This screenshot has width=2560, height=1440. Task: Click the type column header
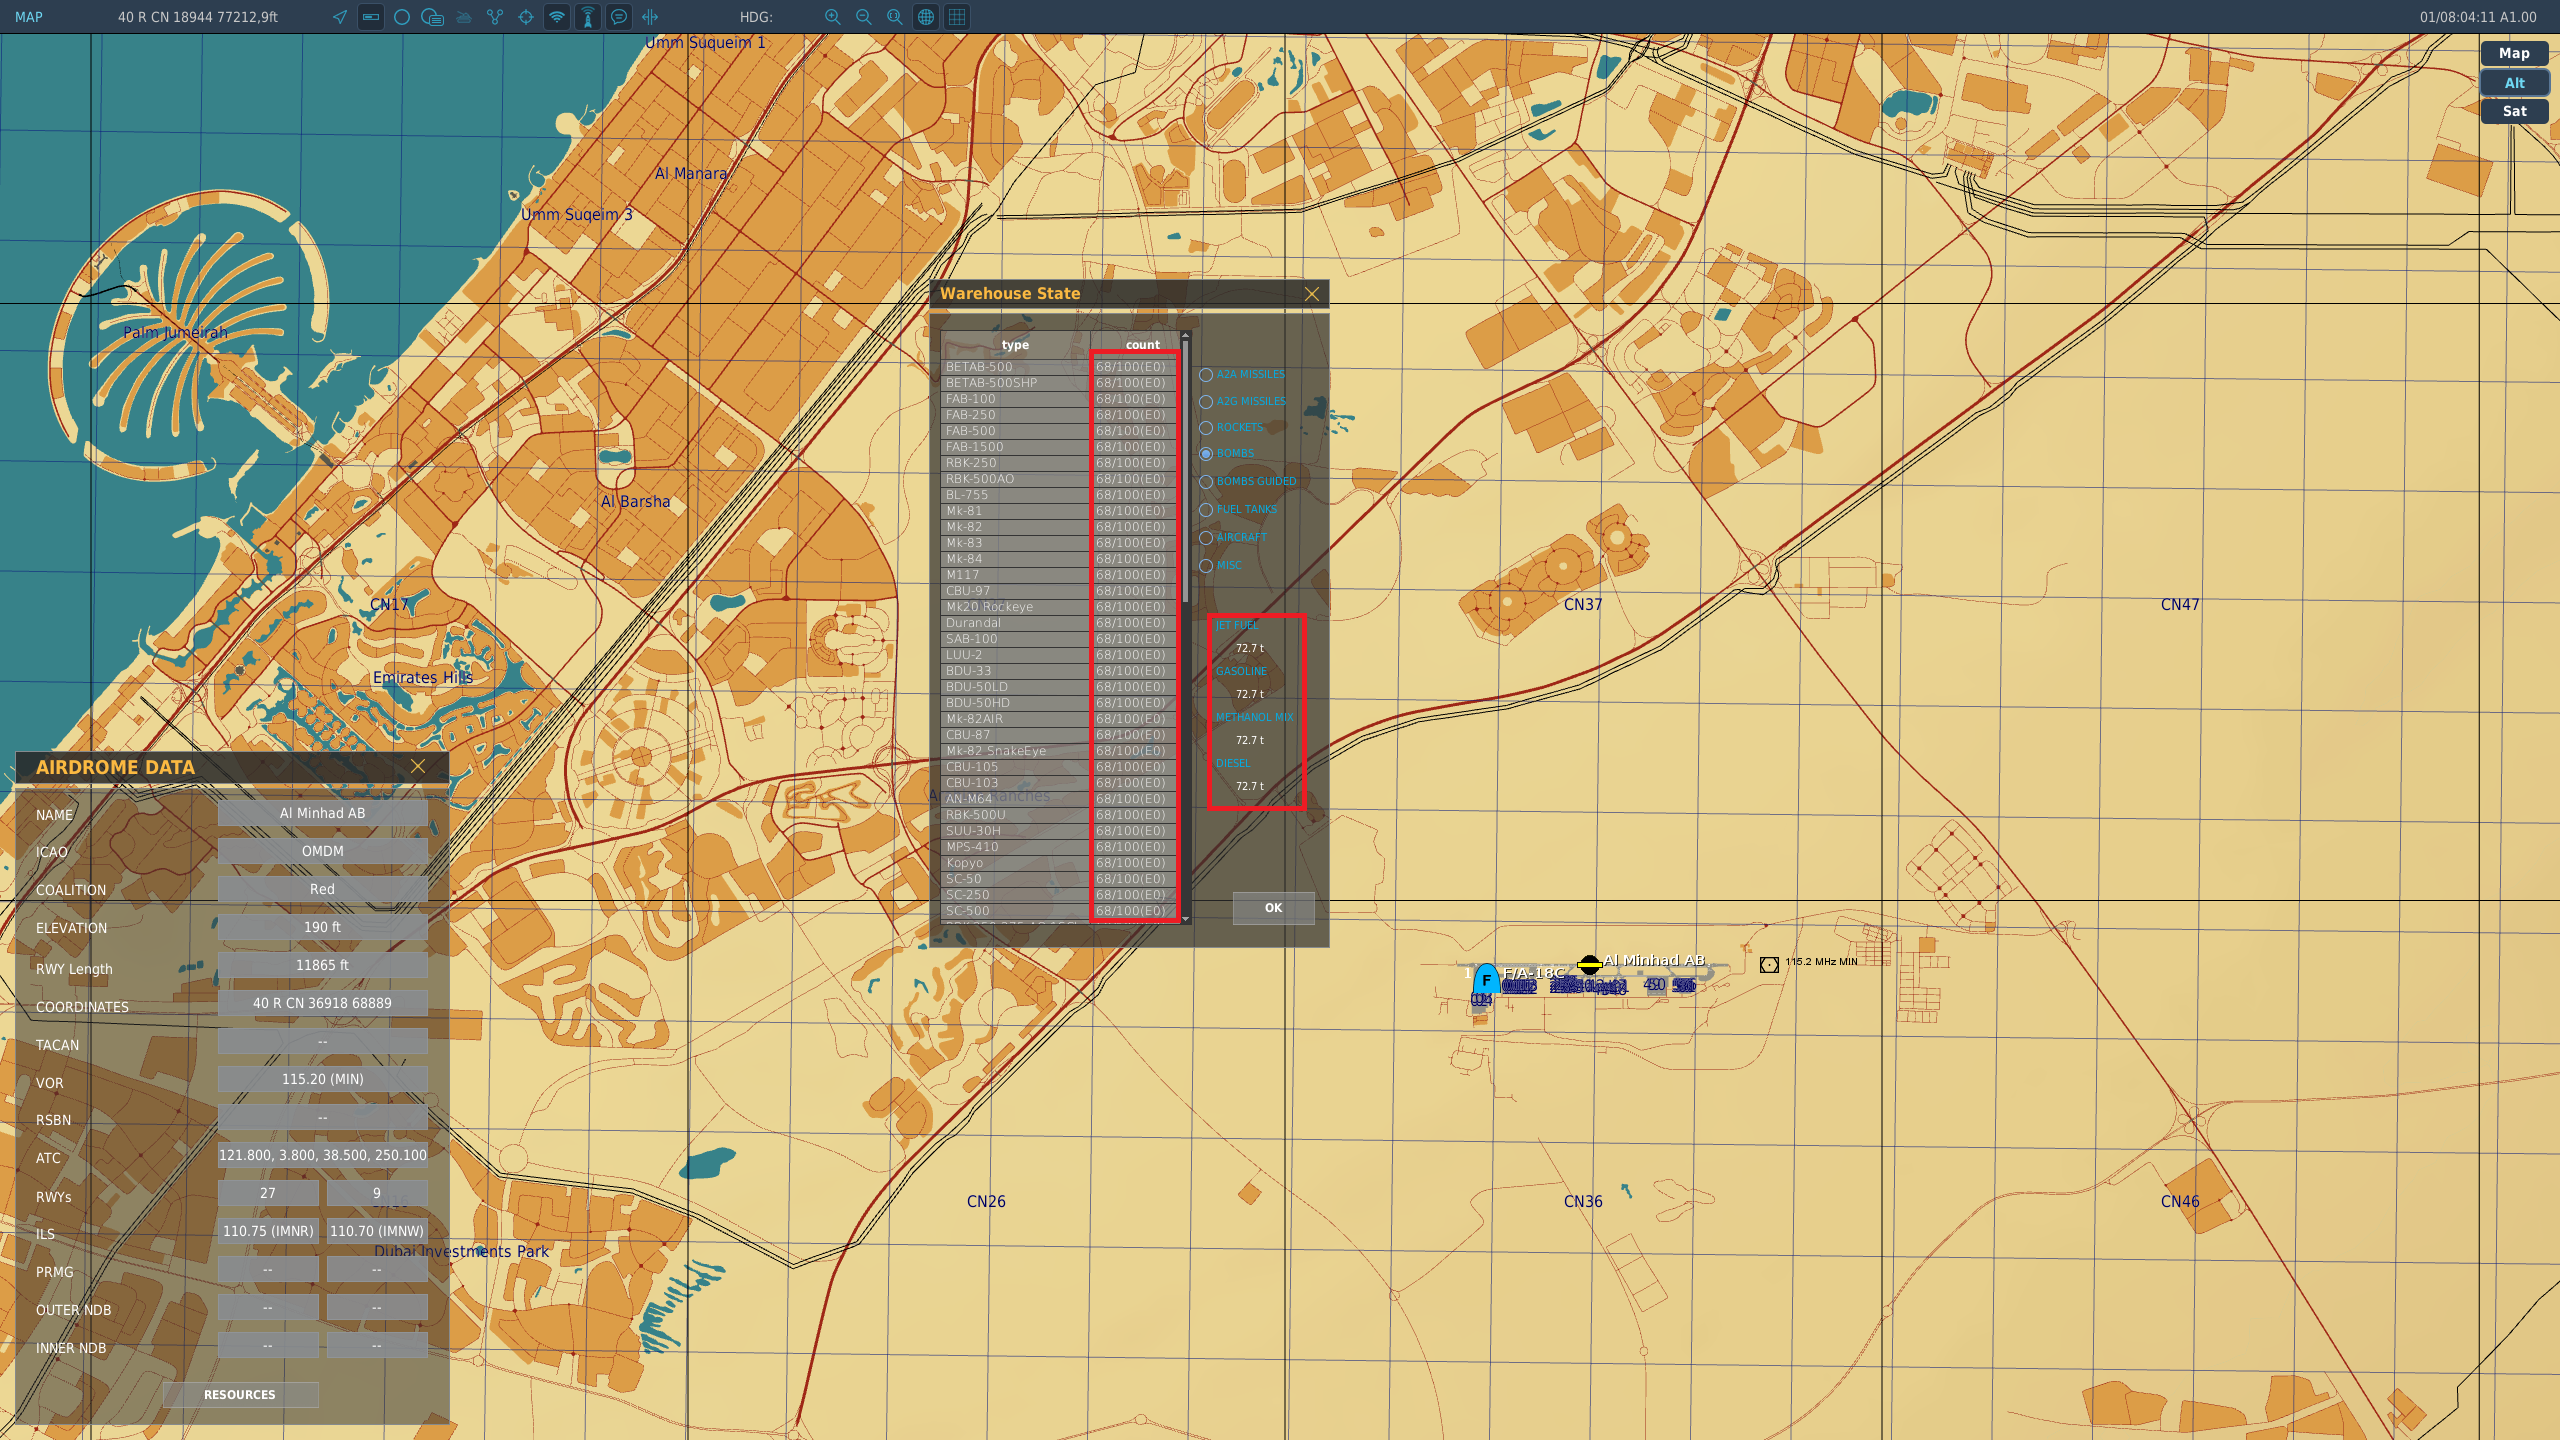coord(1015,345)
